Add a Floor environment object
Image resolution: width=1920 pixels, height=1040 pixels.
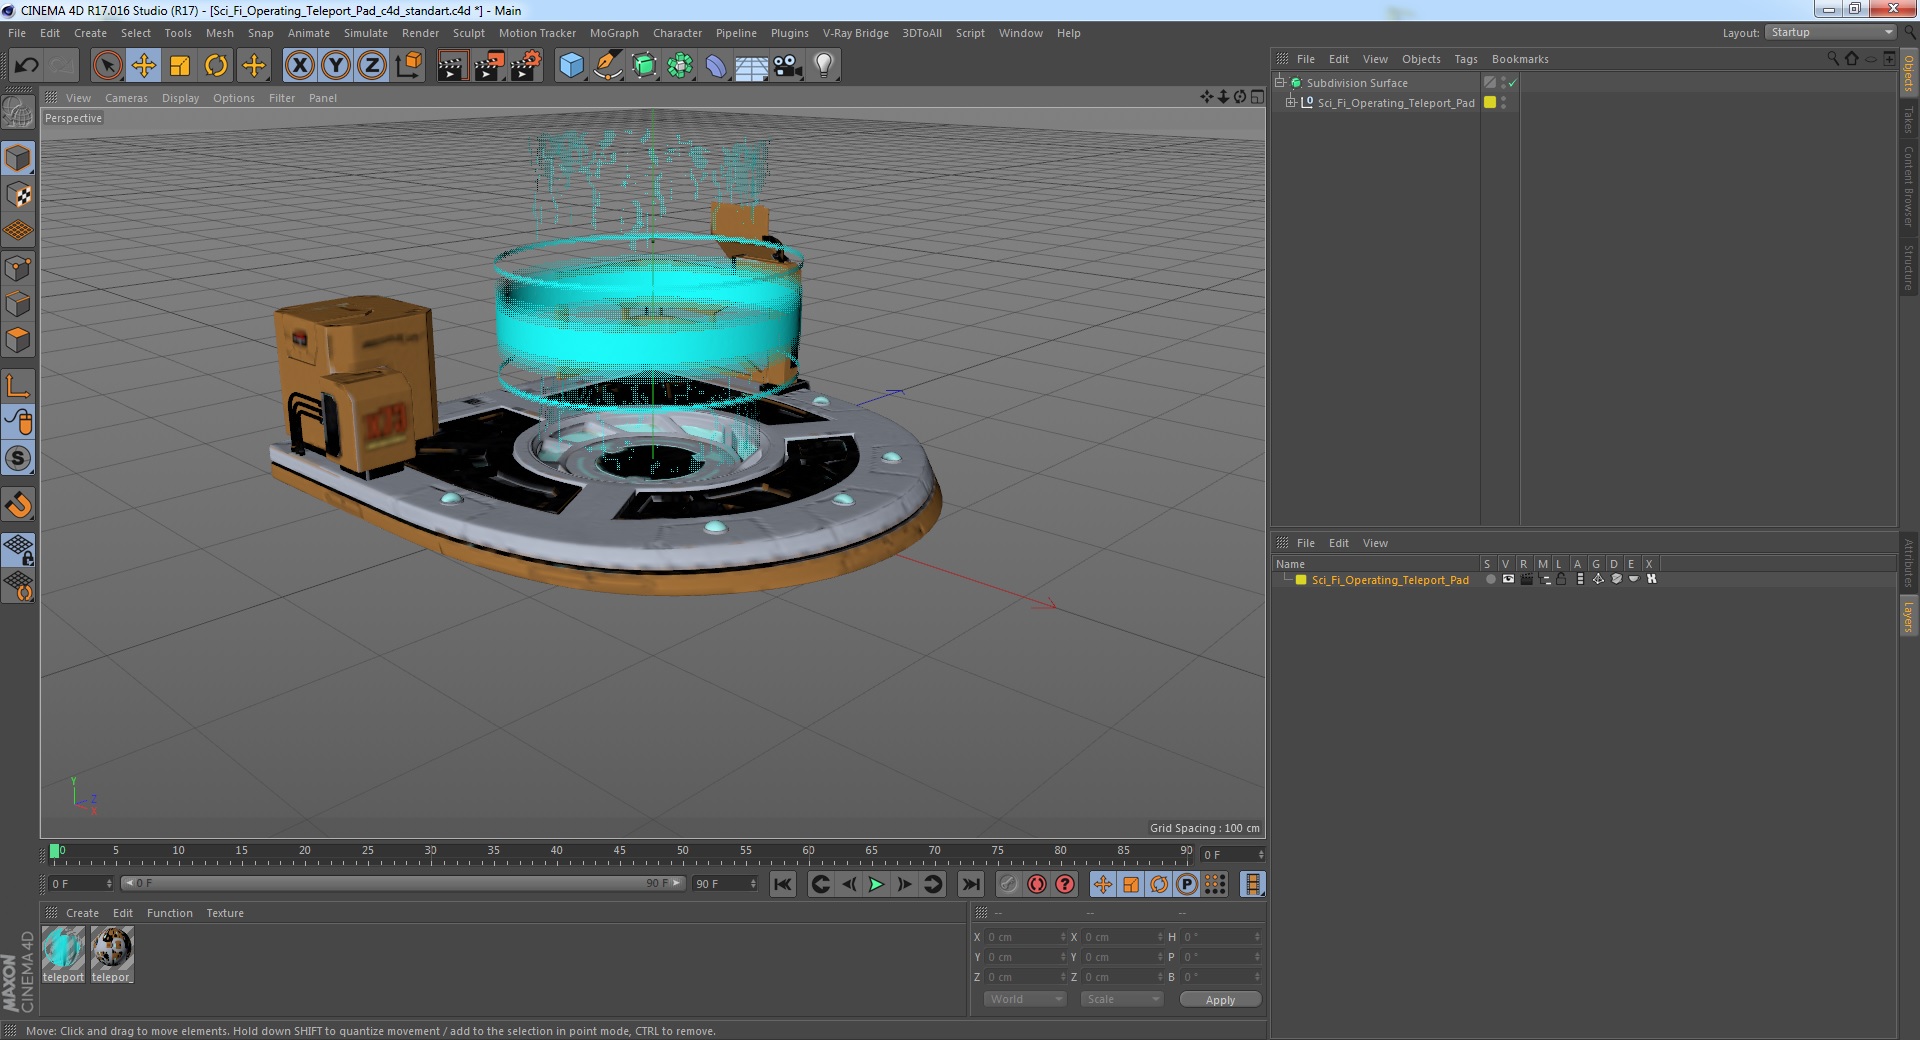click(x=751, y=66)
